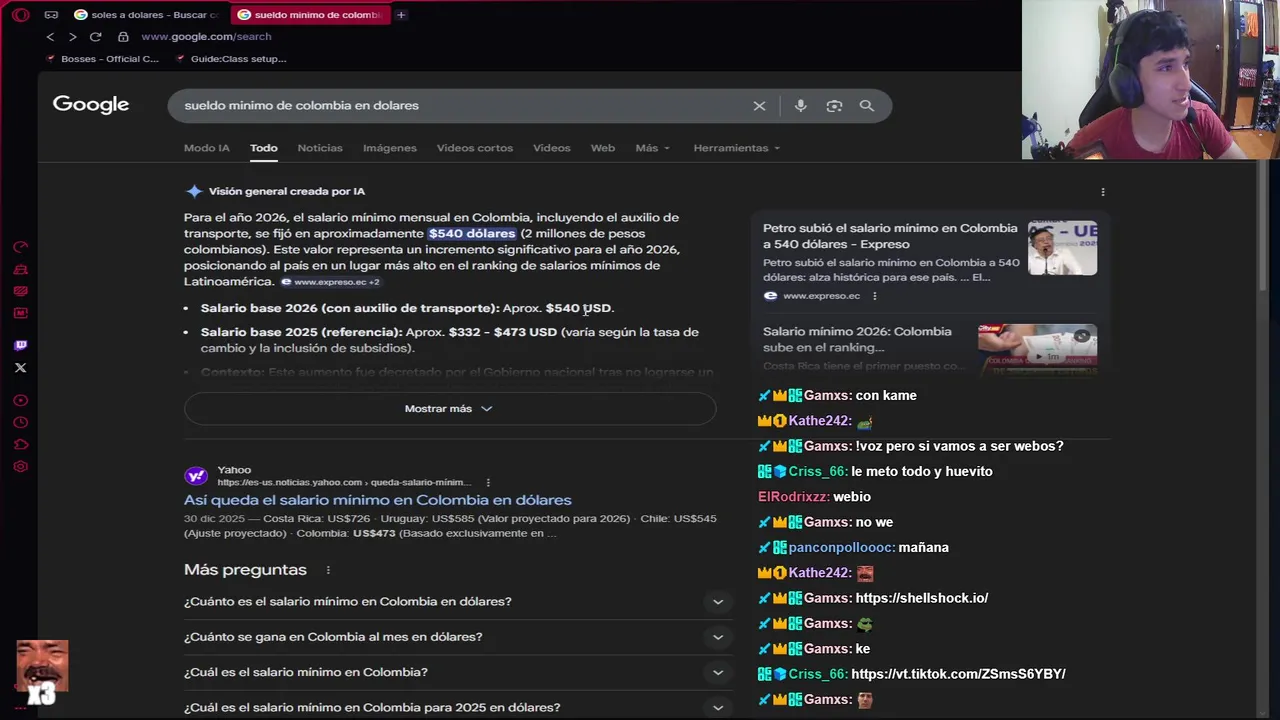The image size is (1280, 720).
Task: Select the Videos cortos search tab
Action: [x=475, y=148]
